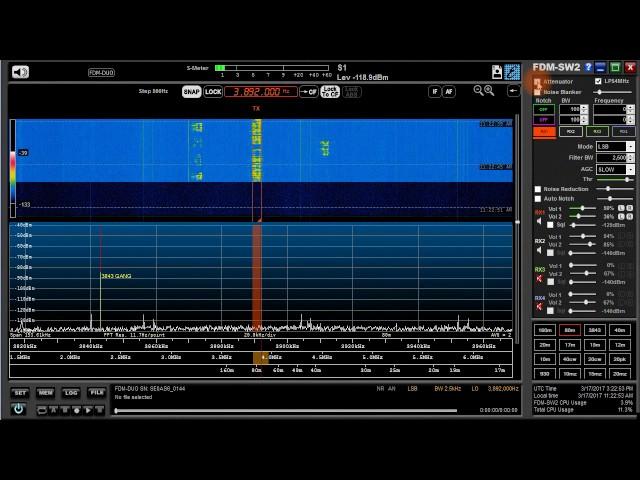Click the record button
This screenshot has height=480, width=640.
[76, 410]
